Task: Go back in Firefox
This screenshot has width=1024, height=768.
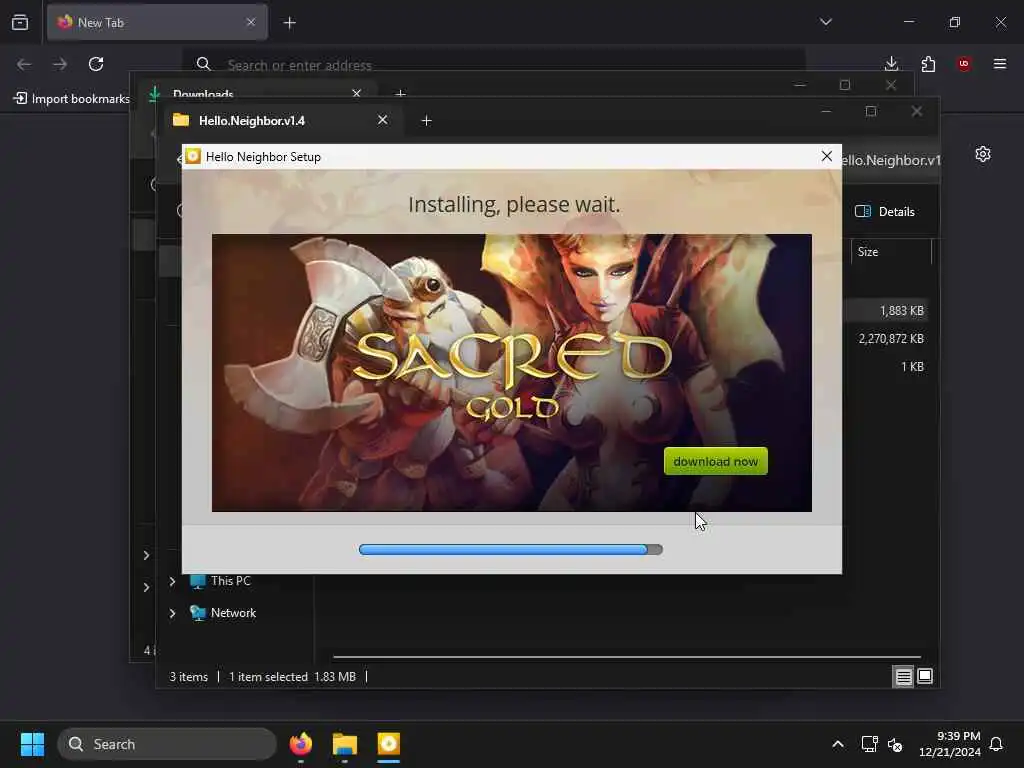Action: (x=24, y=63)
